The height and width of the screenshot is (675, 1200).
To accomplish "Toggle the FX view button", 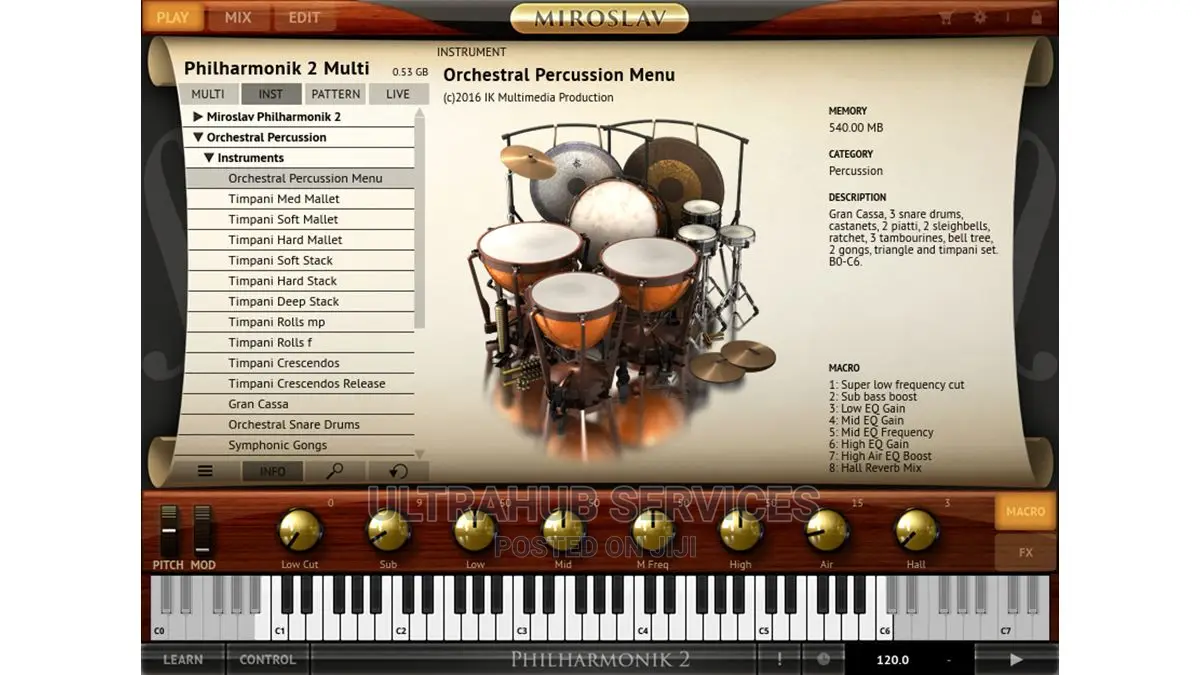I will pos(1025,552).
